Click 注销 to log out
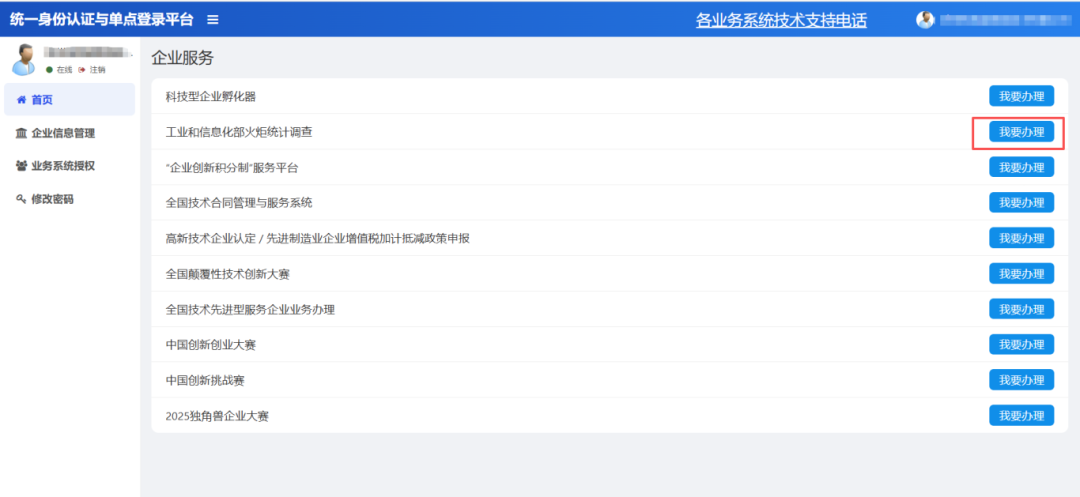 point(98,70)
